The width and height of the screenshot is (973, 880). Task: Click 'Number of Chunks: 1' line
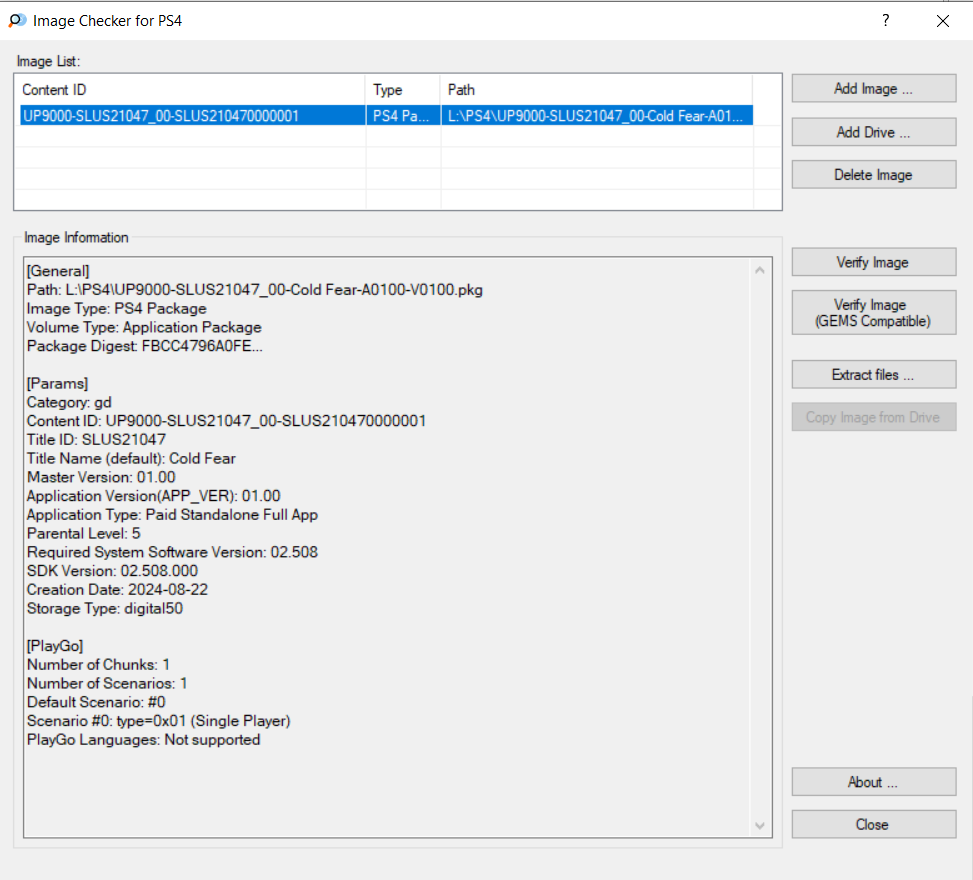point(98,665)
